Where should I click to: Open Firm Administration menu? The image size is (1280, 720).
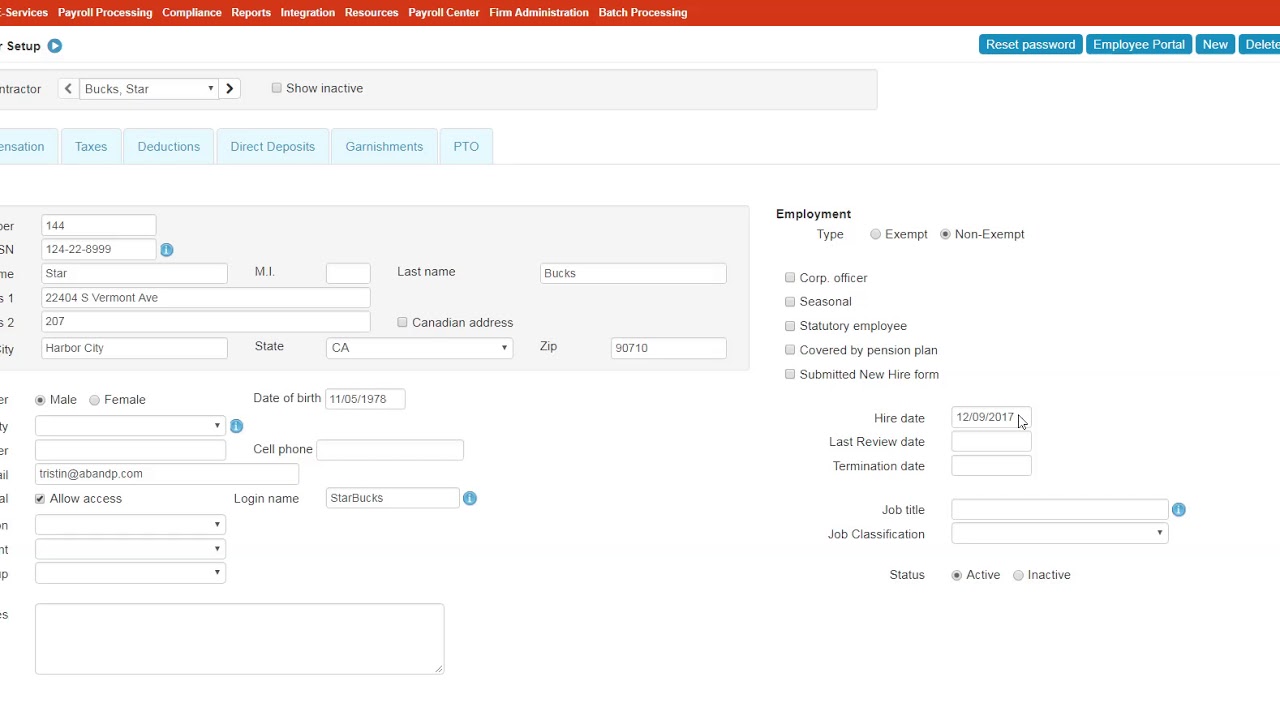(x=539, y=12)
